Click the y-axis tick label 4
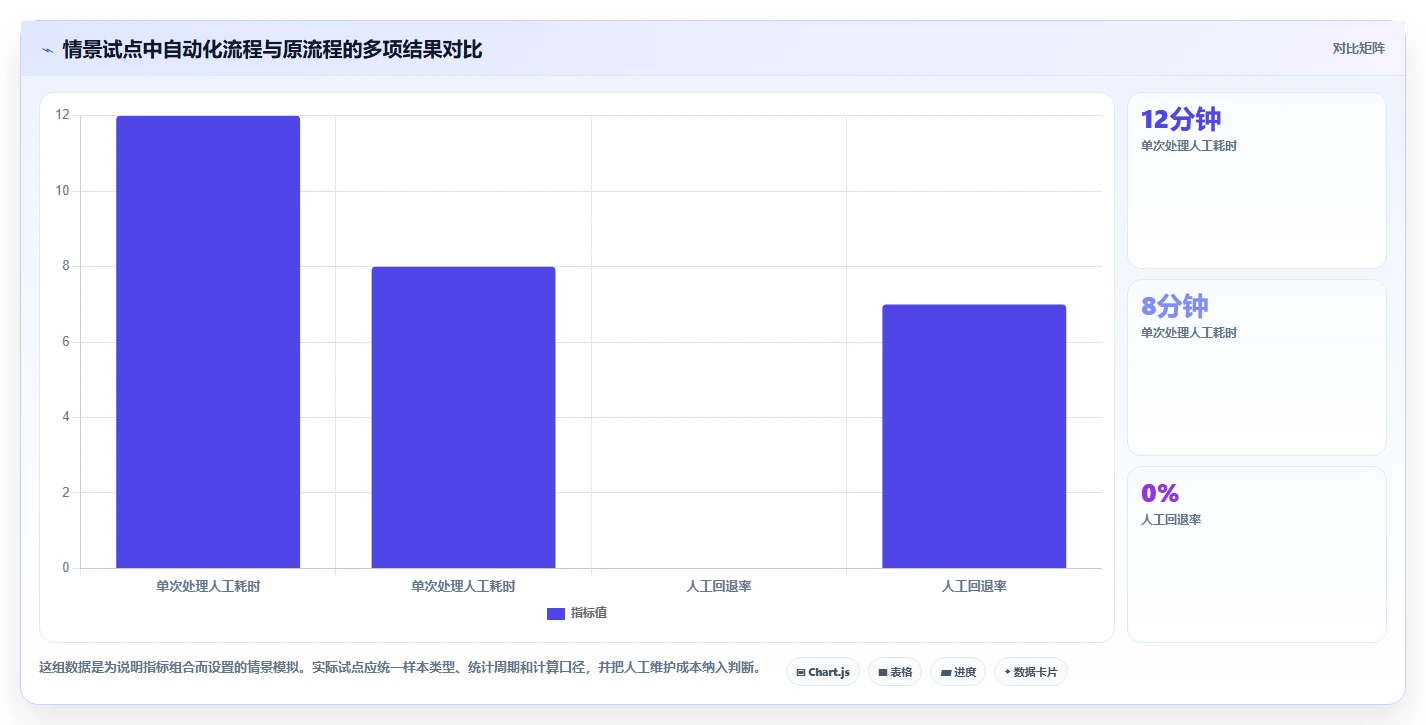 point(66,417)
